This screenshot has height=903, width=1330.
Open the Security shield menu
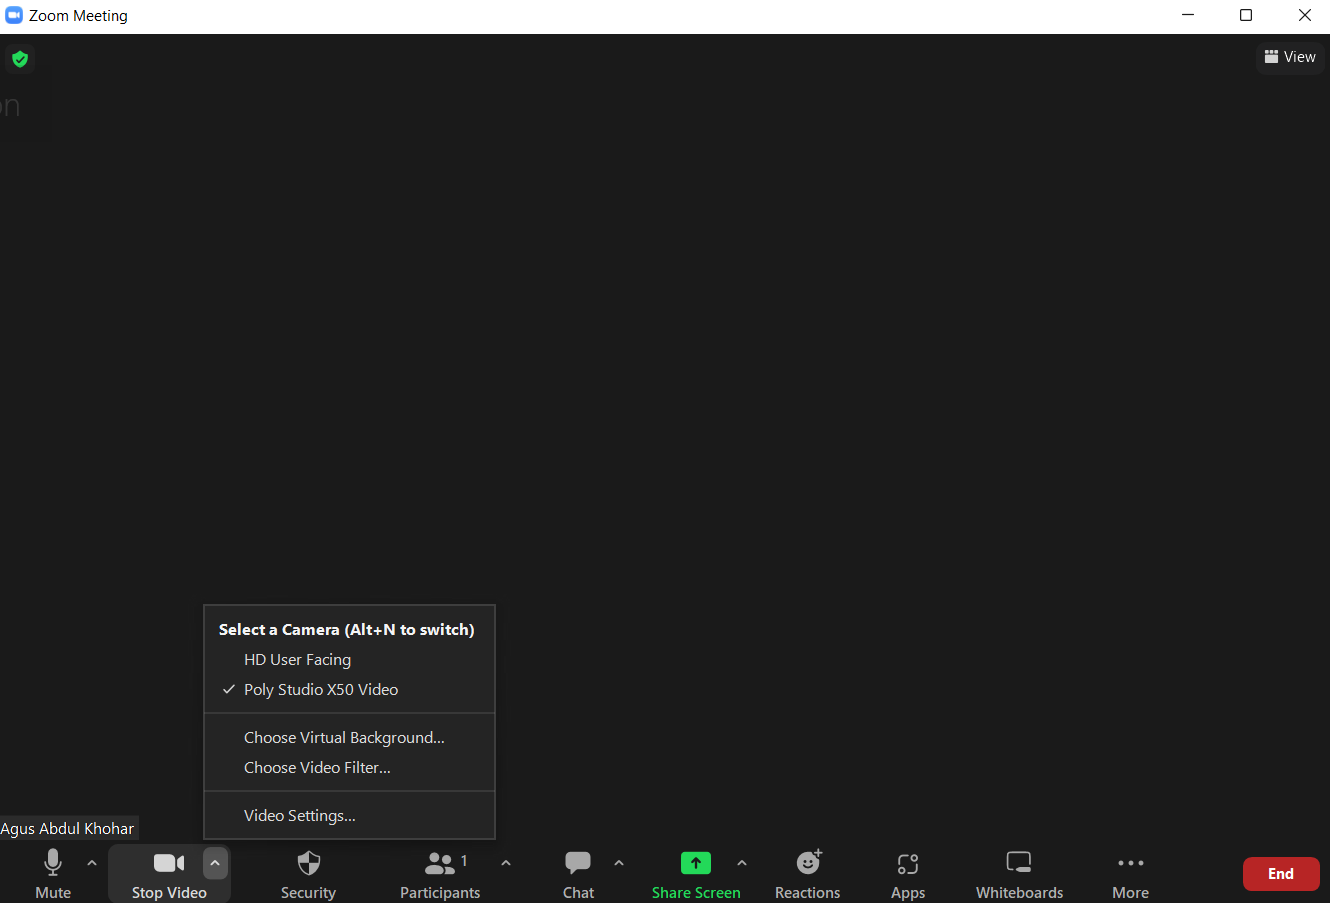point(308,873)
